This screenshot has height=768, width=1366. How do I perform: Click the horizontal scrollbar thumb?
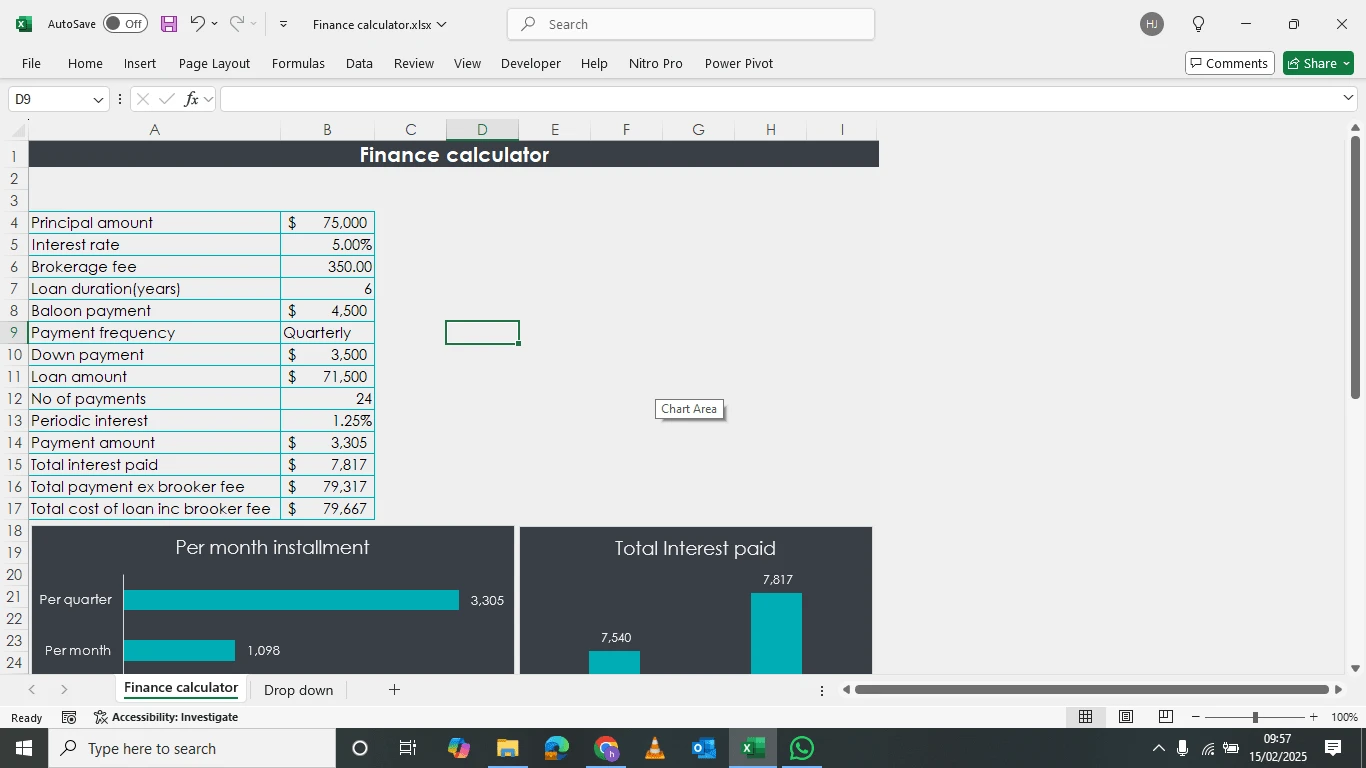pyautogui.click(x=1092, y=690)
